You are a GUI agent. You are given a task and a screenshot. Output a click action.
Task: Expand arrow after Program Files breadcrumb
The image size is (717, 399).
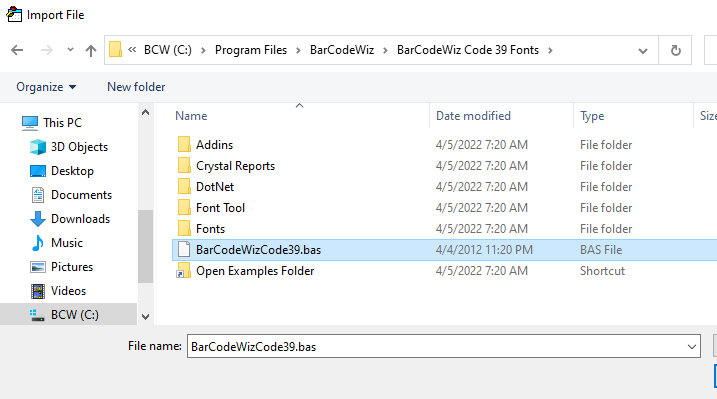298,50
